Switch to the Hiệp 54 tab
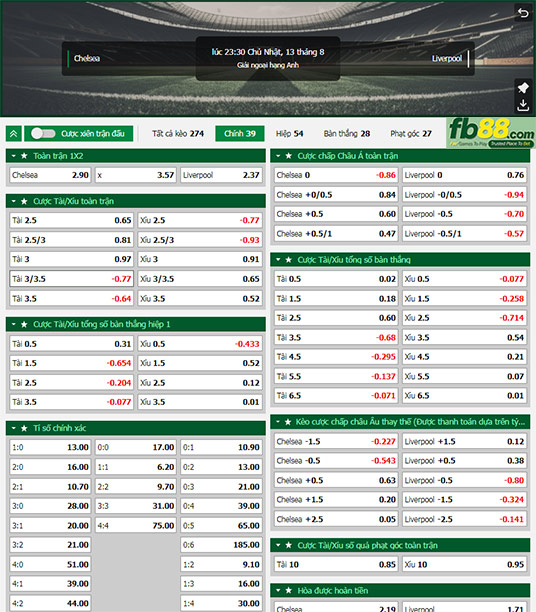The height and width of the screenshot is (612, 536). (x=289, y=133)
